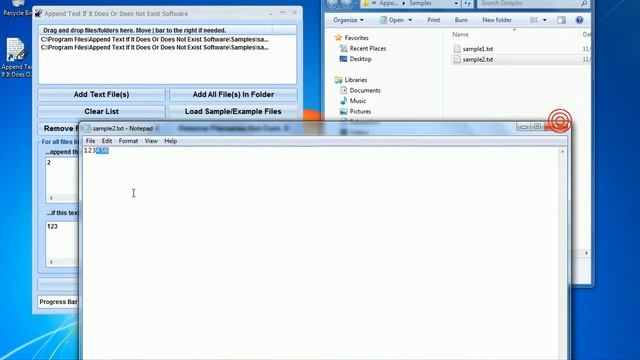The width and height of the screenshot is (640, 360).
Task: Click the Pictures icon in navigation pane
Action: pyautogui.click(x=344, y=111)
